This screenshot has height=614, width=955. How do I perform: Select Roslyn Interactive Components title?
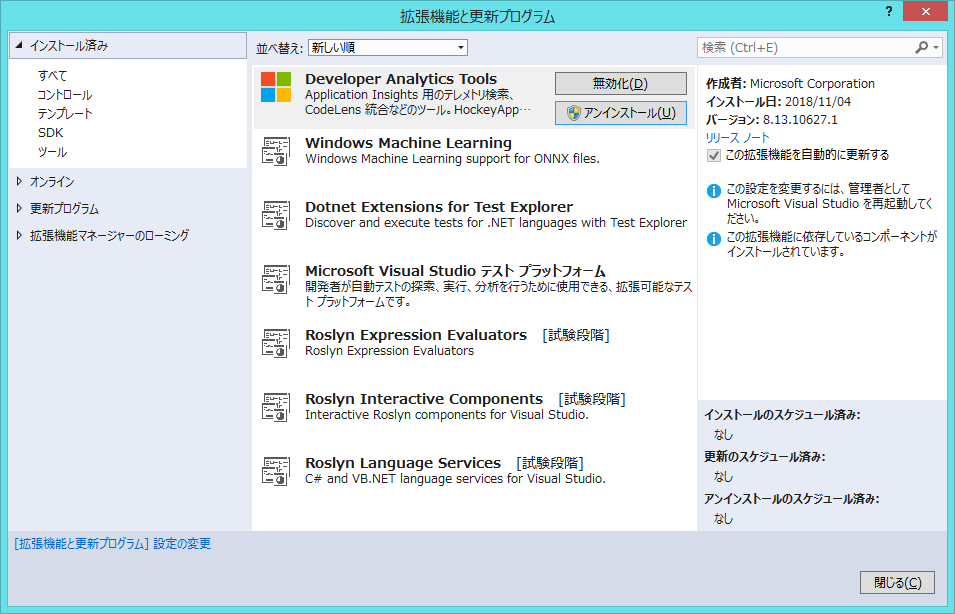point(423,398)
